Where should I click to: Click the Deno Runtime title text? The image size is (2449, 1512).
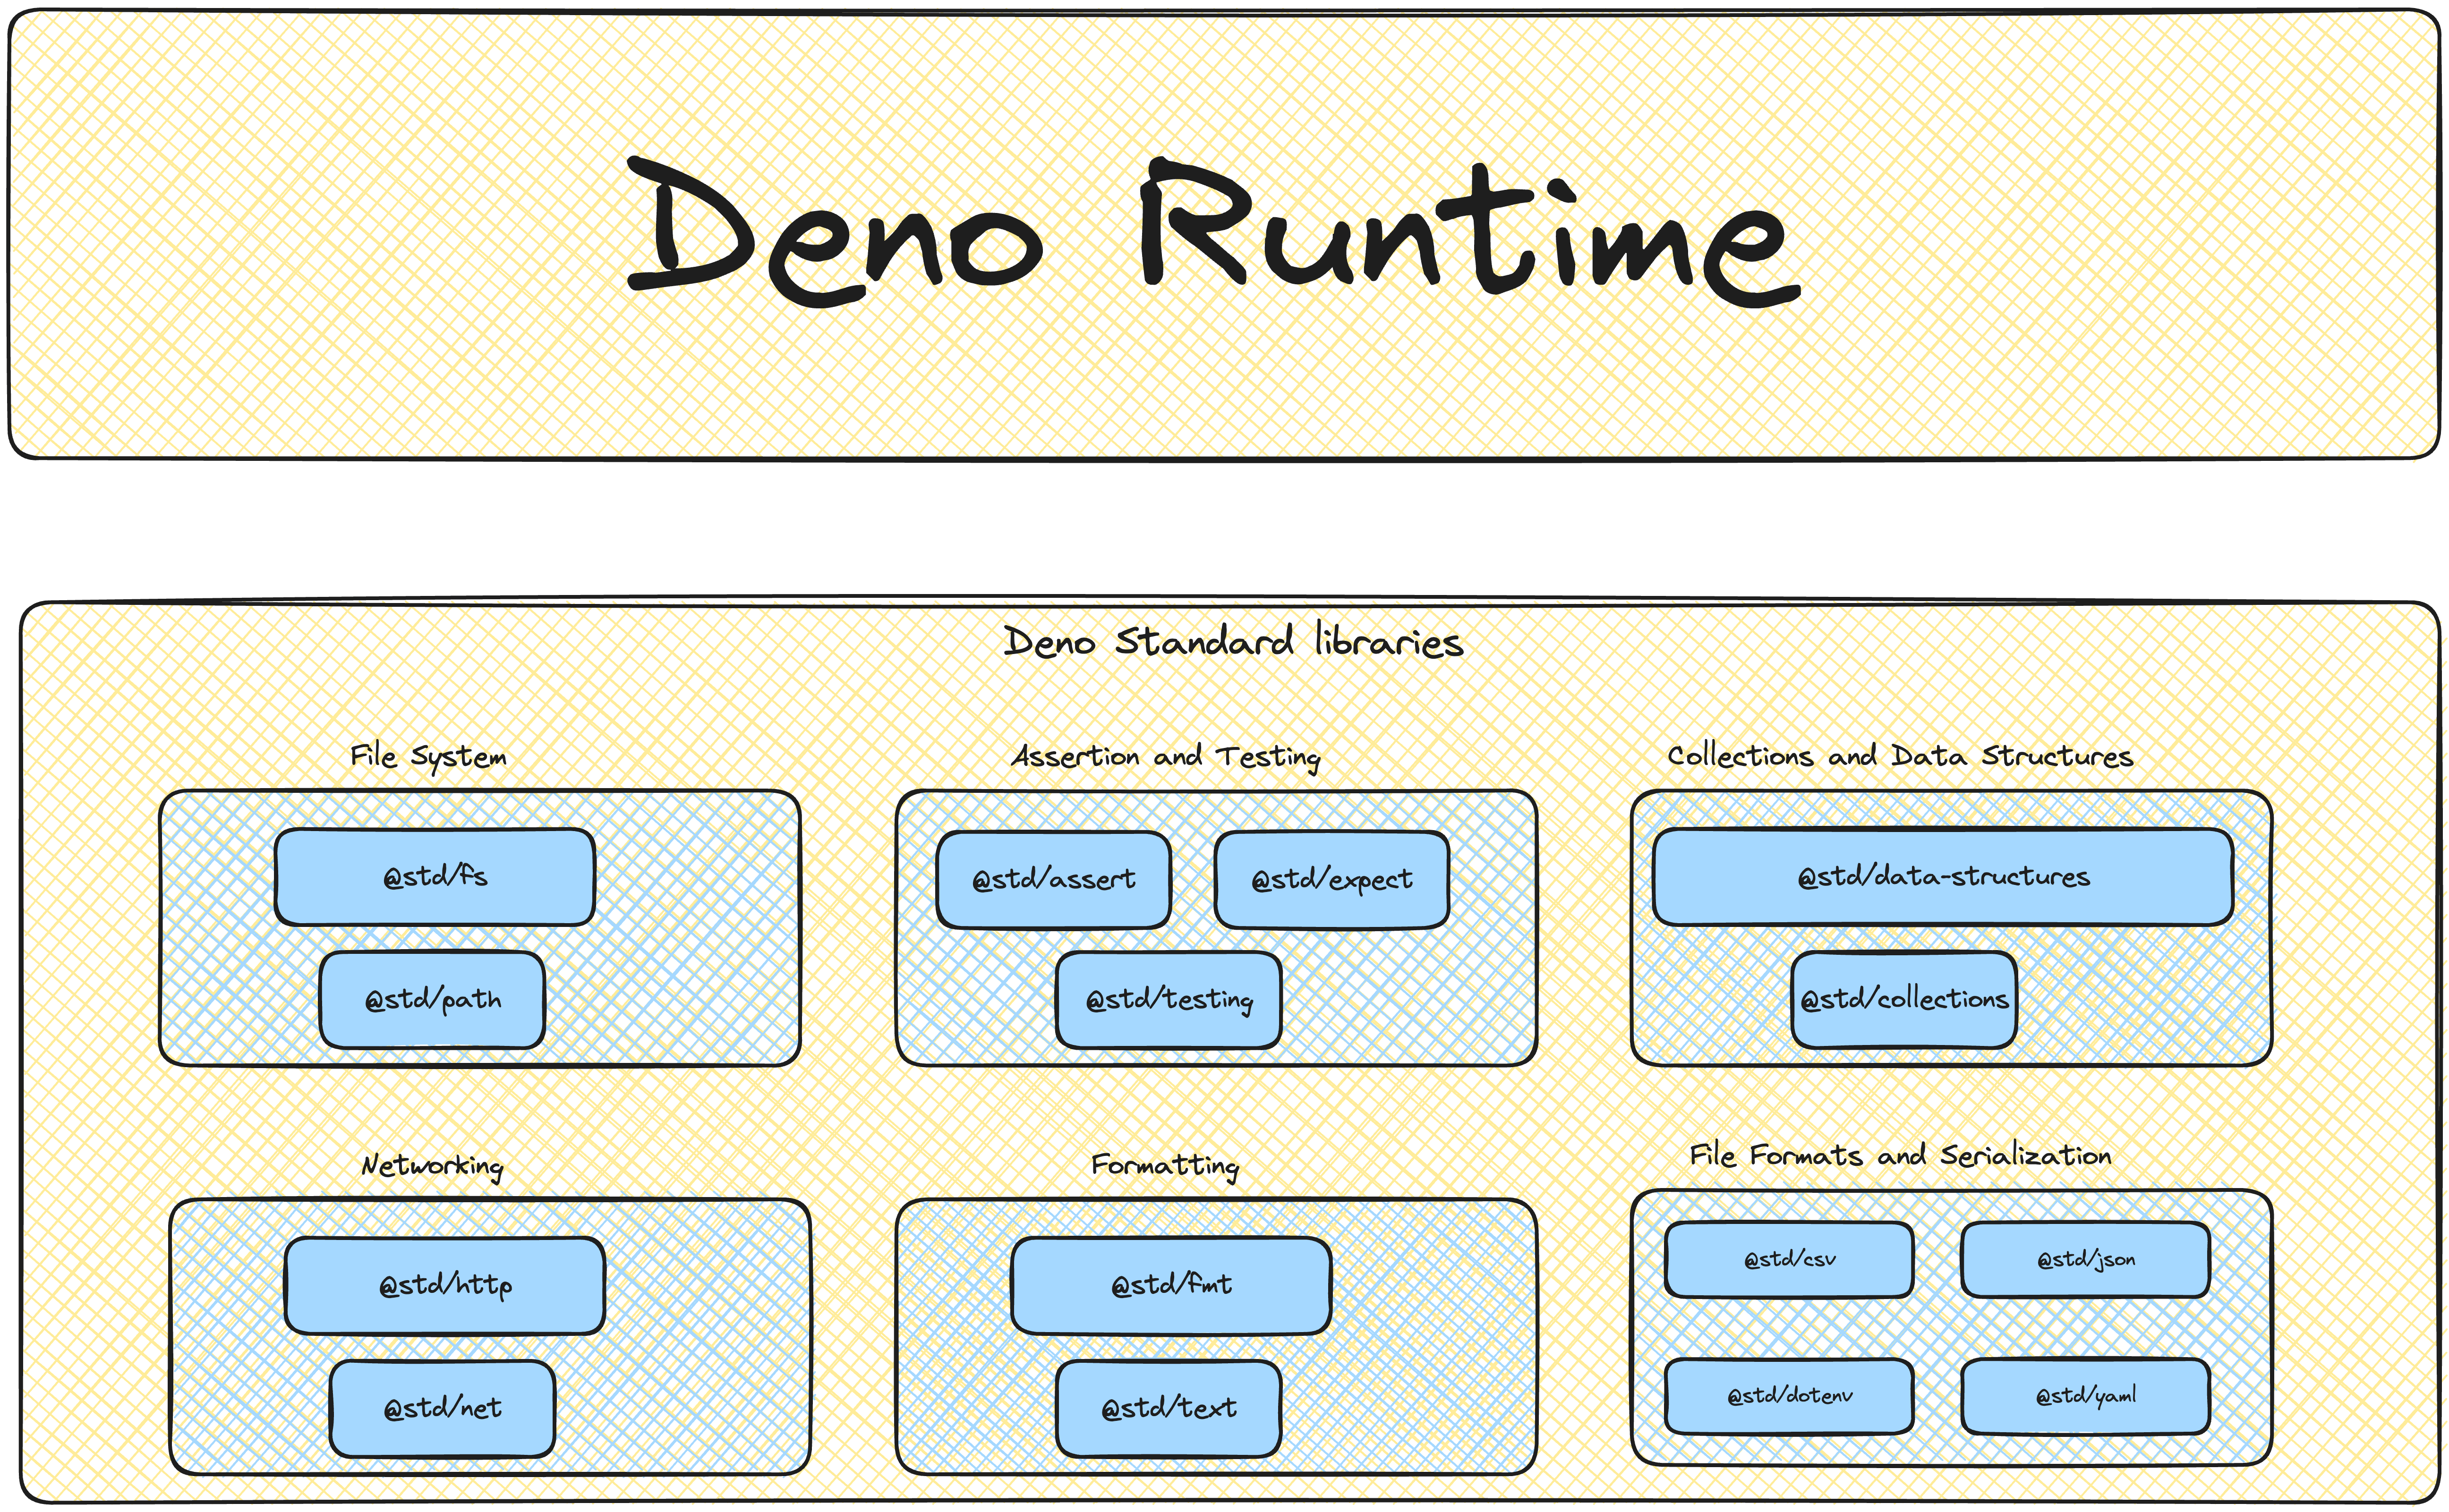click(x=1214, y=232)
